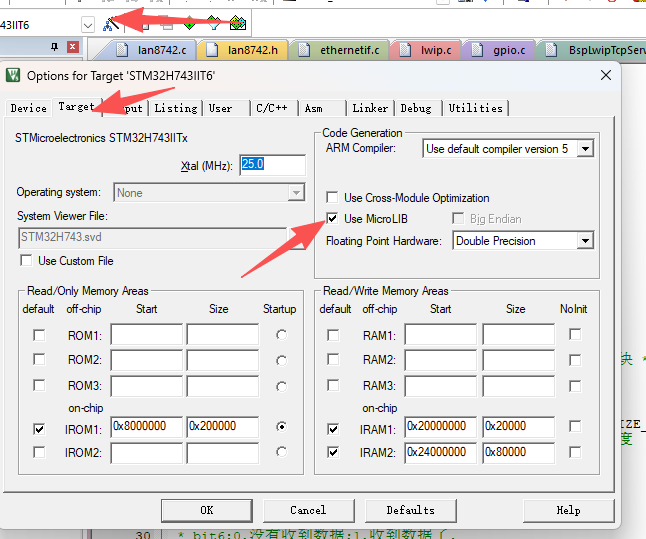Open the lan8742.c file tab
The width and height of the screenshot is (646, 539).
(x=150, y=49)
